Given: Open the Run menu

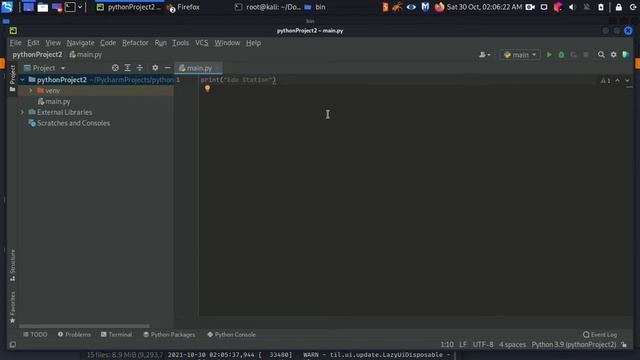Looking at the screenshot, I should [x=160, y=43].
